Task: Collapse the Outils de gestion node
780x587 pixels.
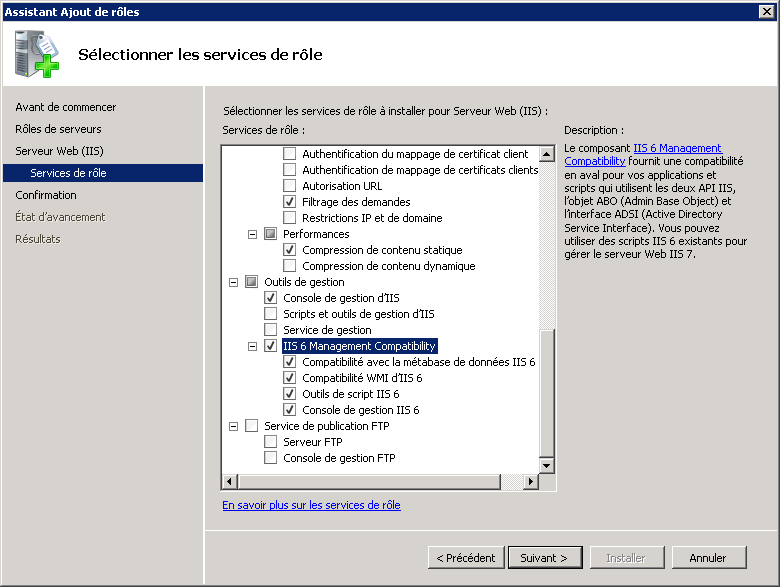Action: coord(234,282)
